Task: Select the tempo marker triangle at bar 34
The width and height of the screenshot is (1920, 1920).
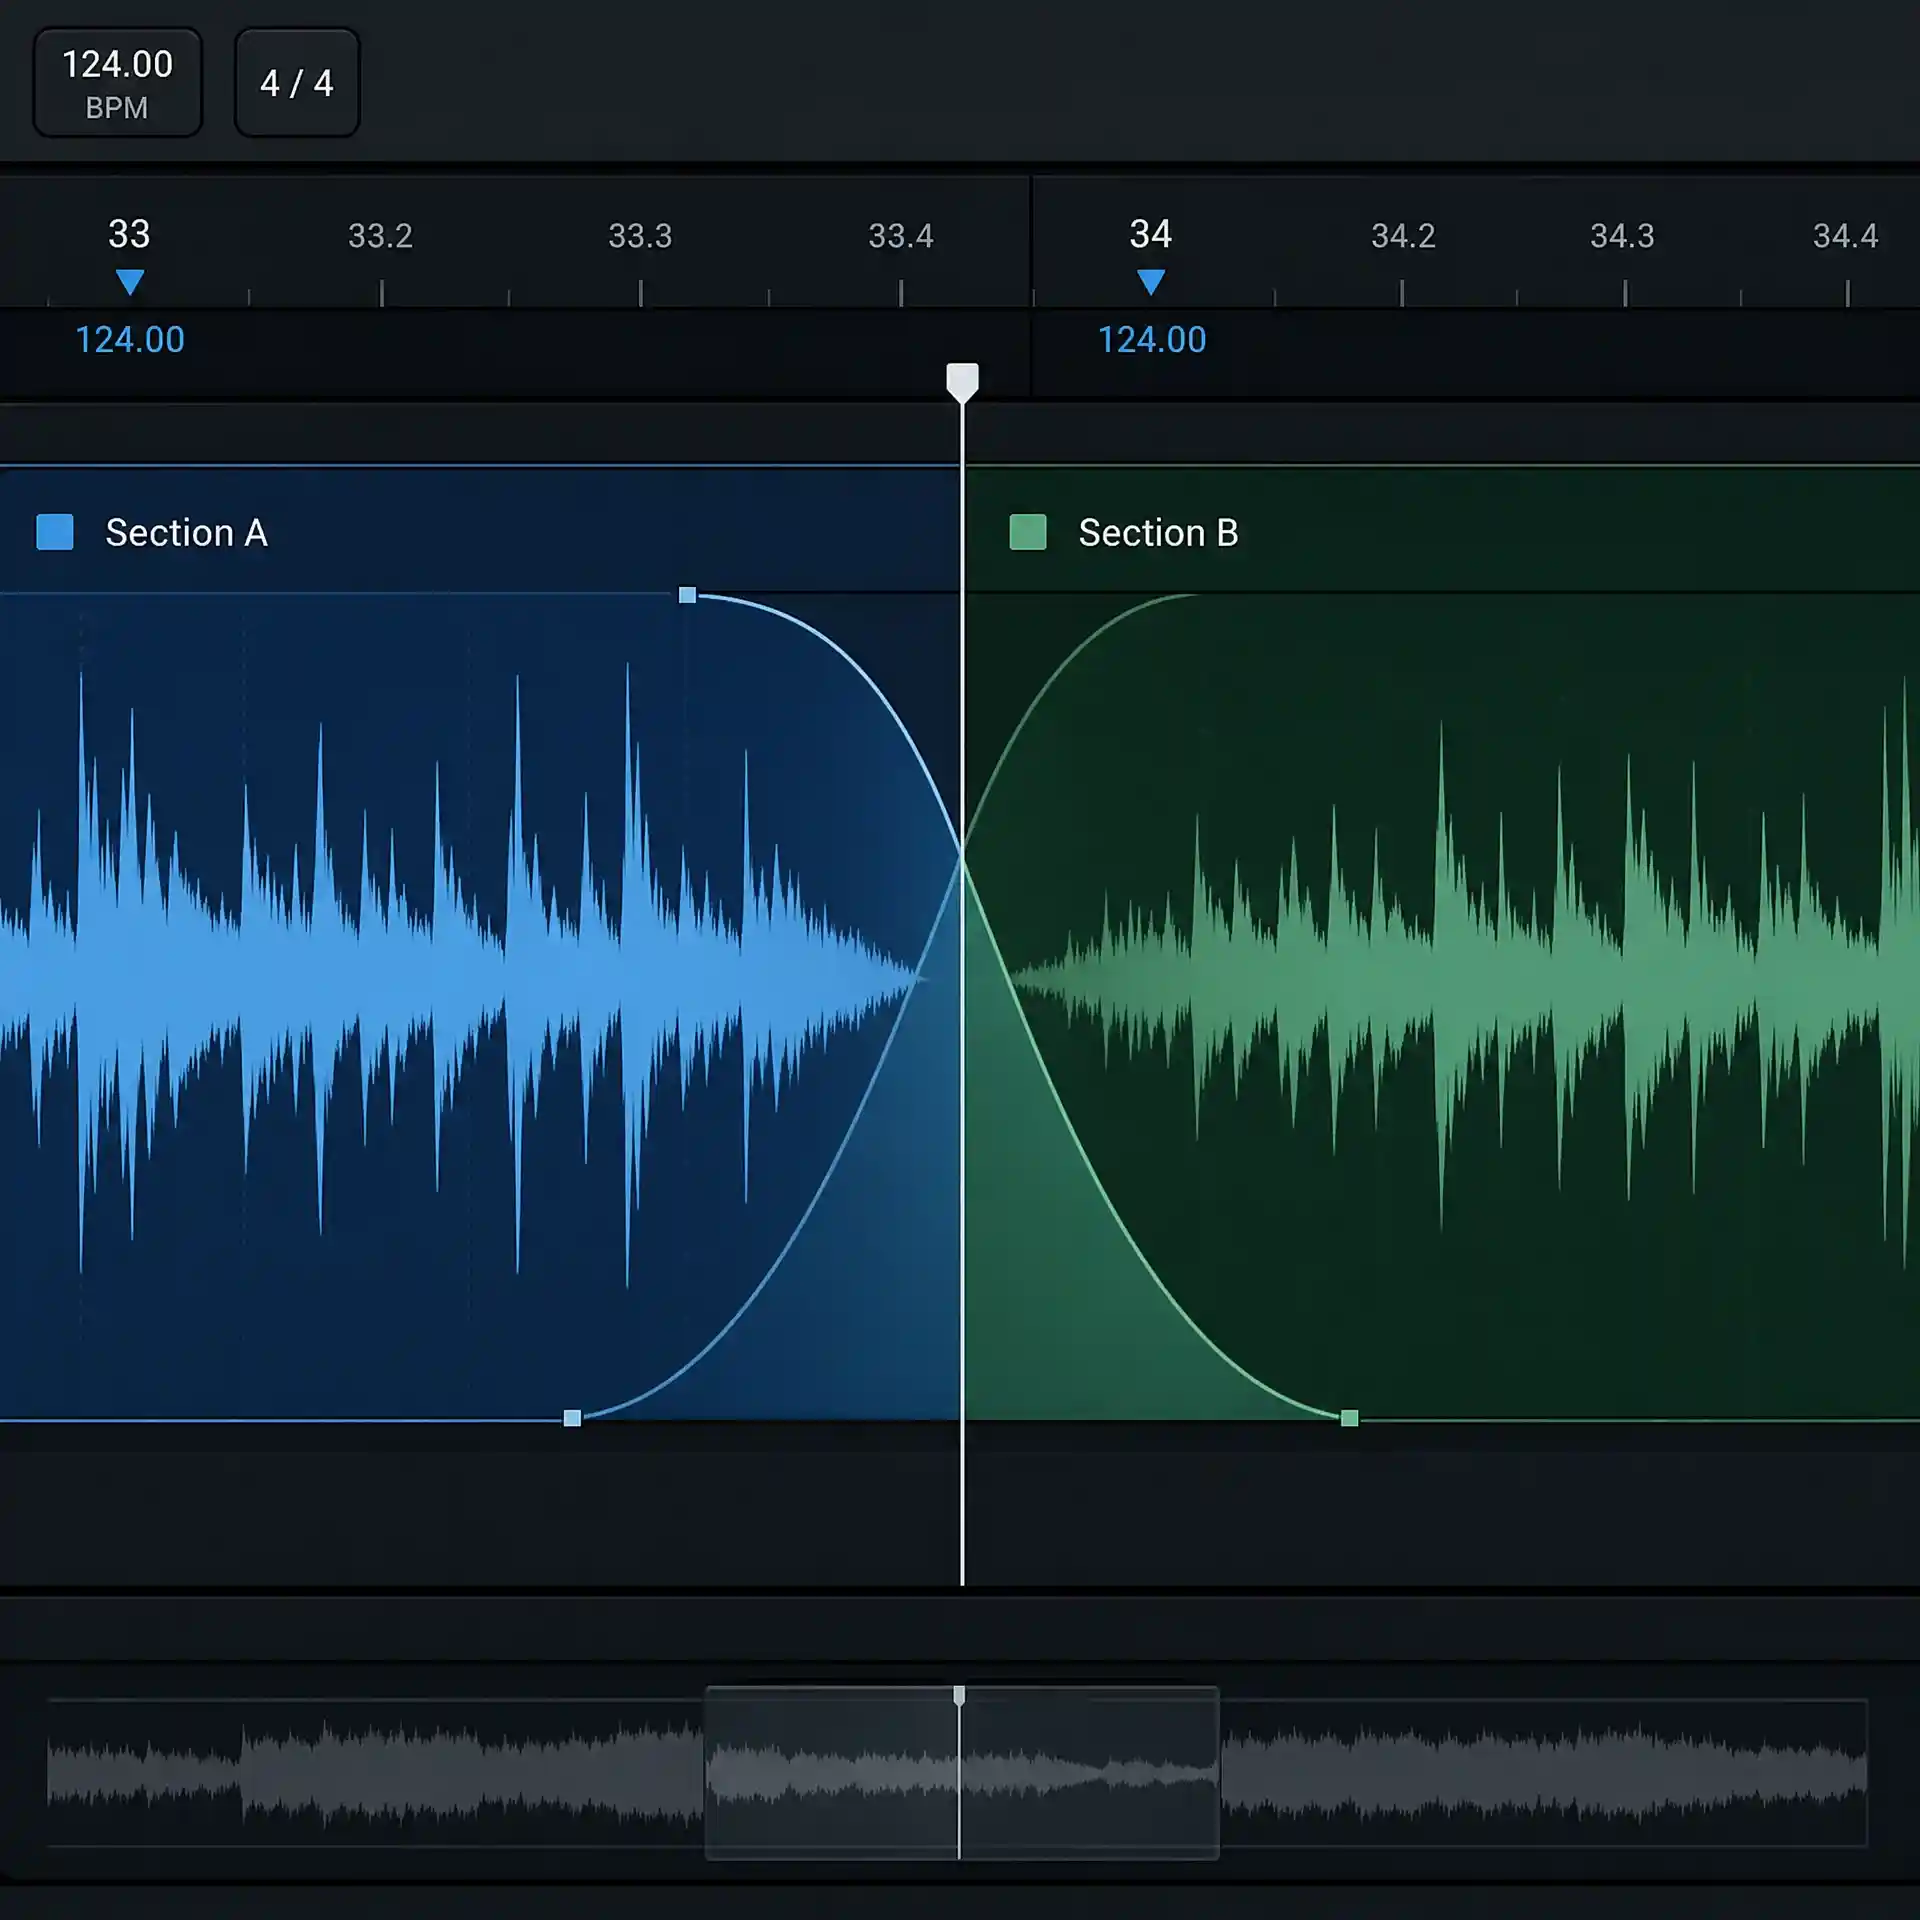Action: [x=1151, y=282]
